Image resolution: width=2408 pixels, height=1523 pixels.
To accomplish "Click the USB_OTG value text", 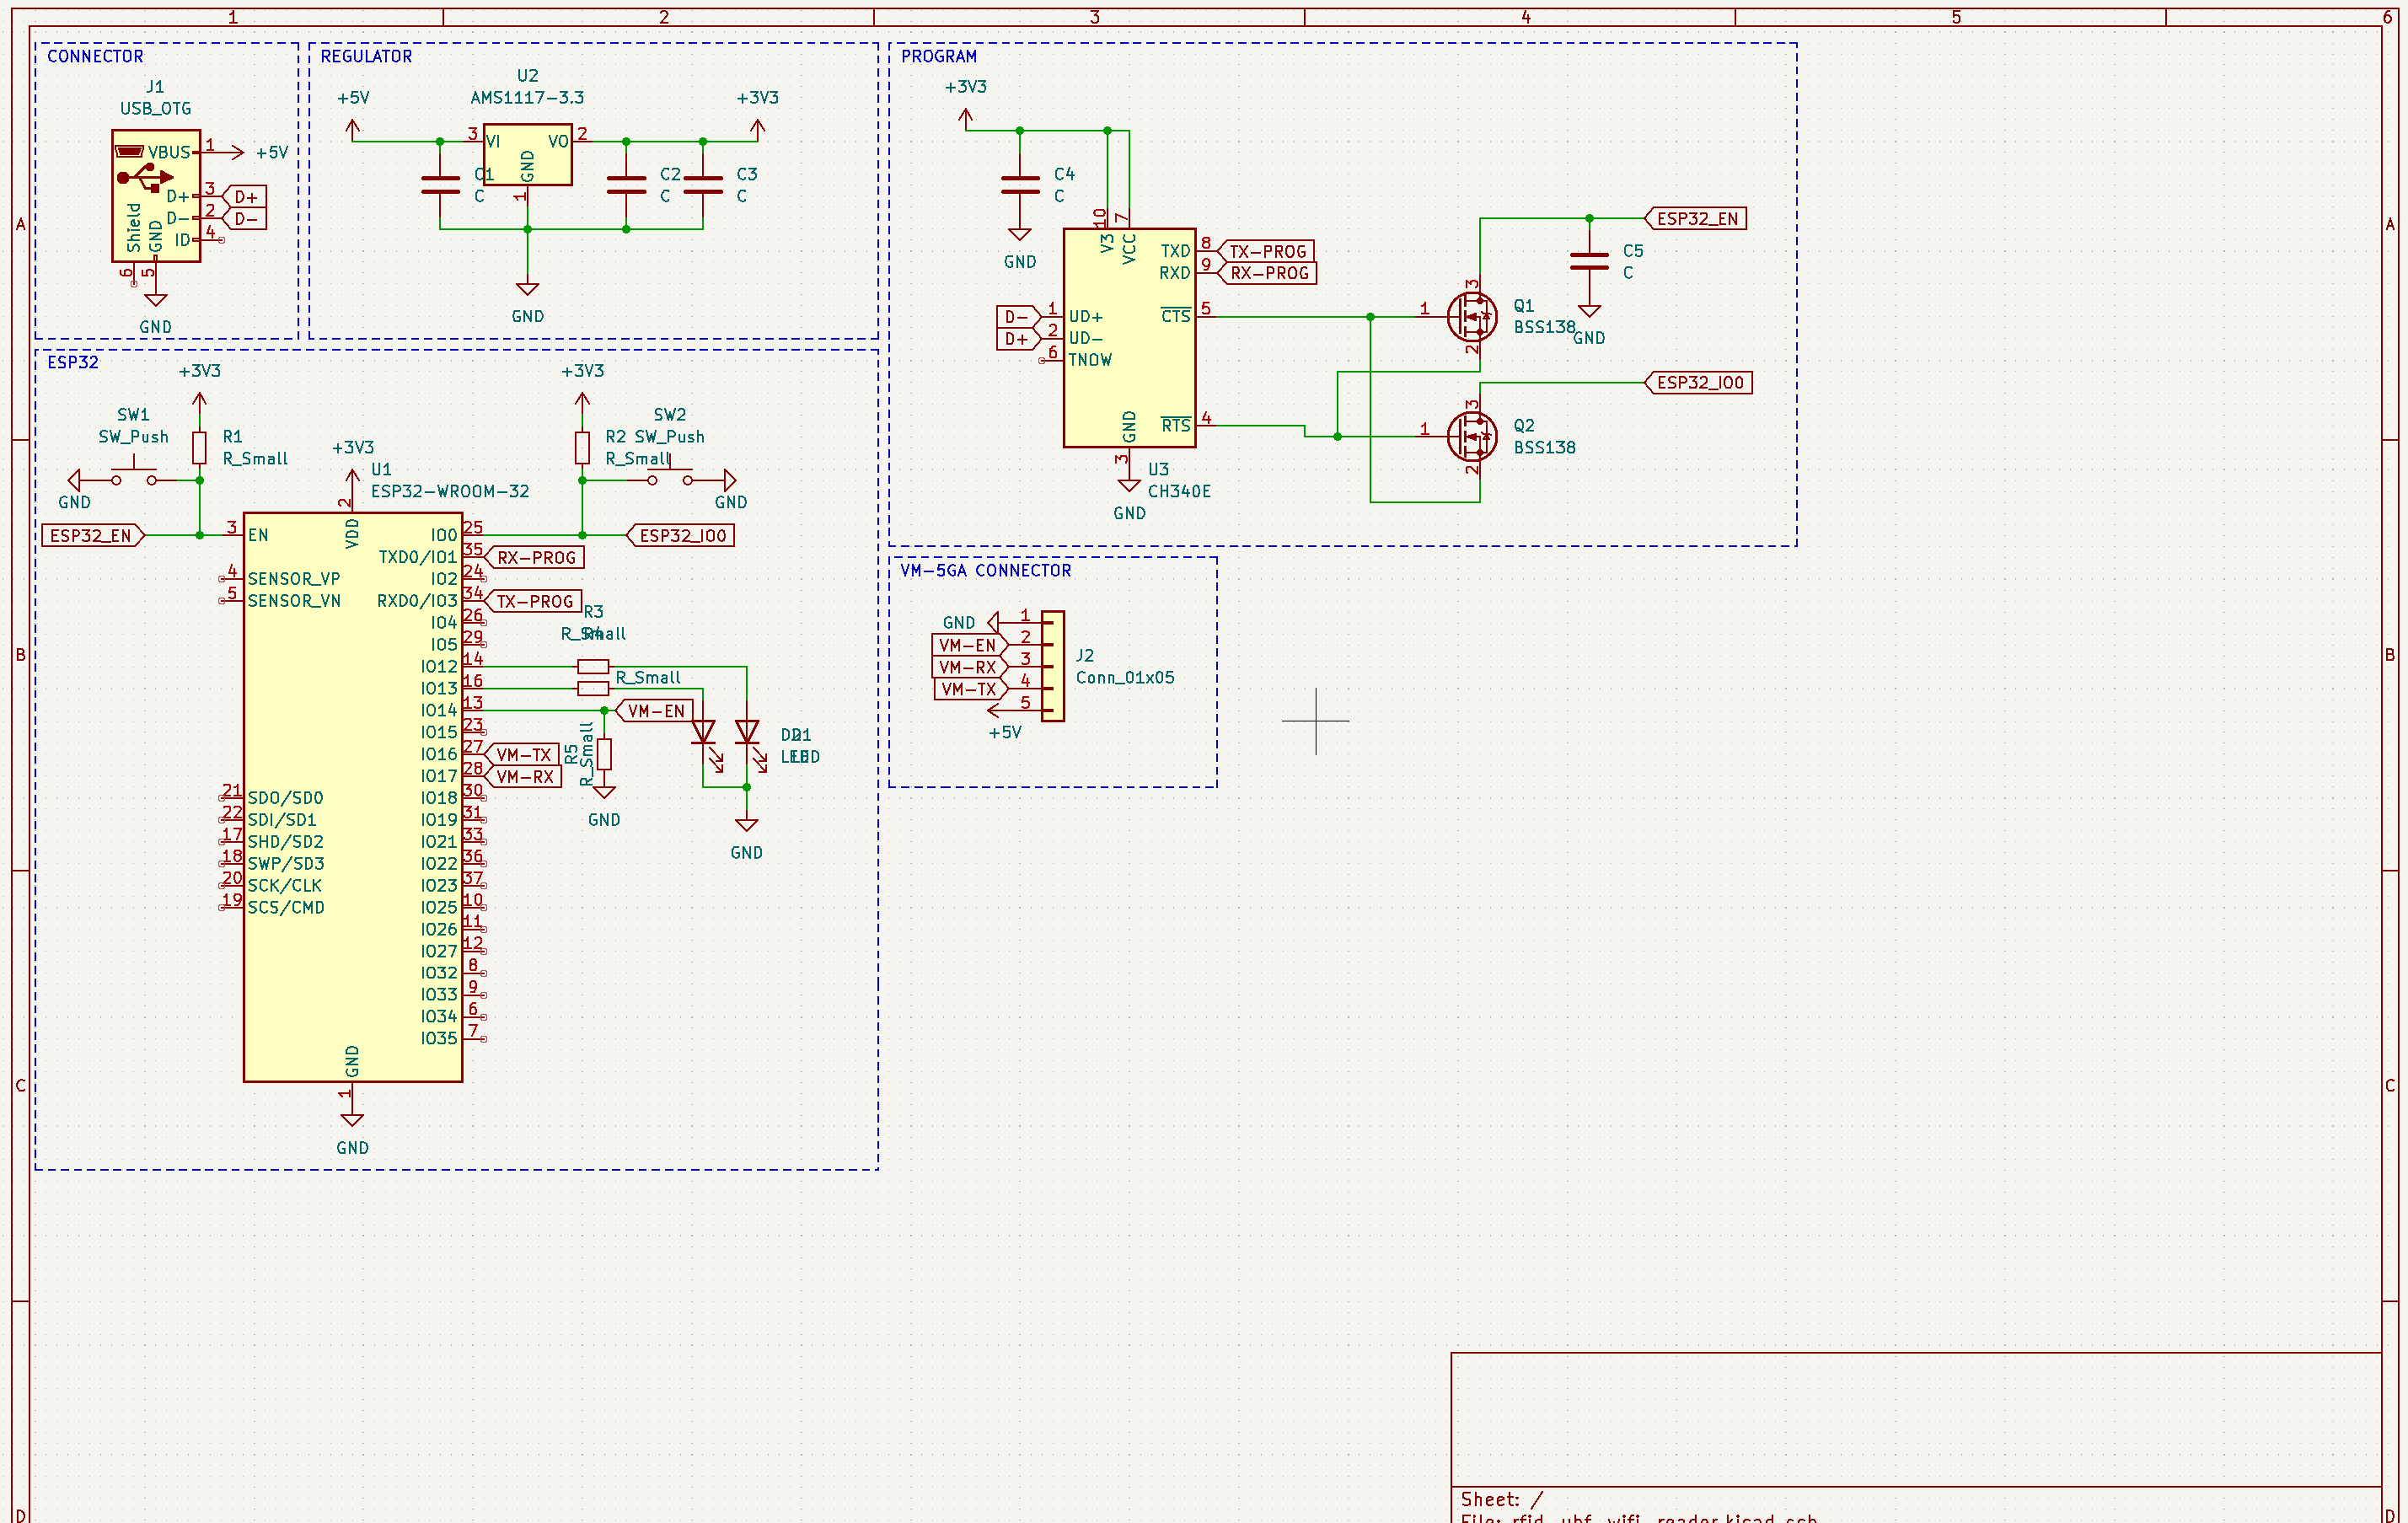I will coord(155,108).
